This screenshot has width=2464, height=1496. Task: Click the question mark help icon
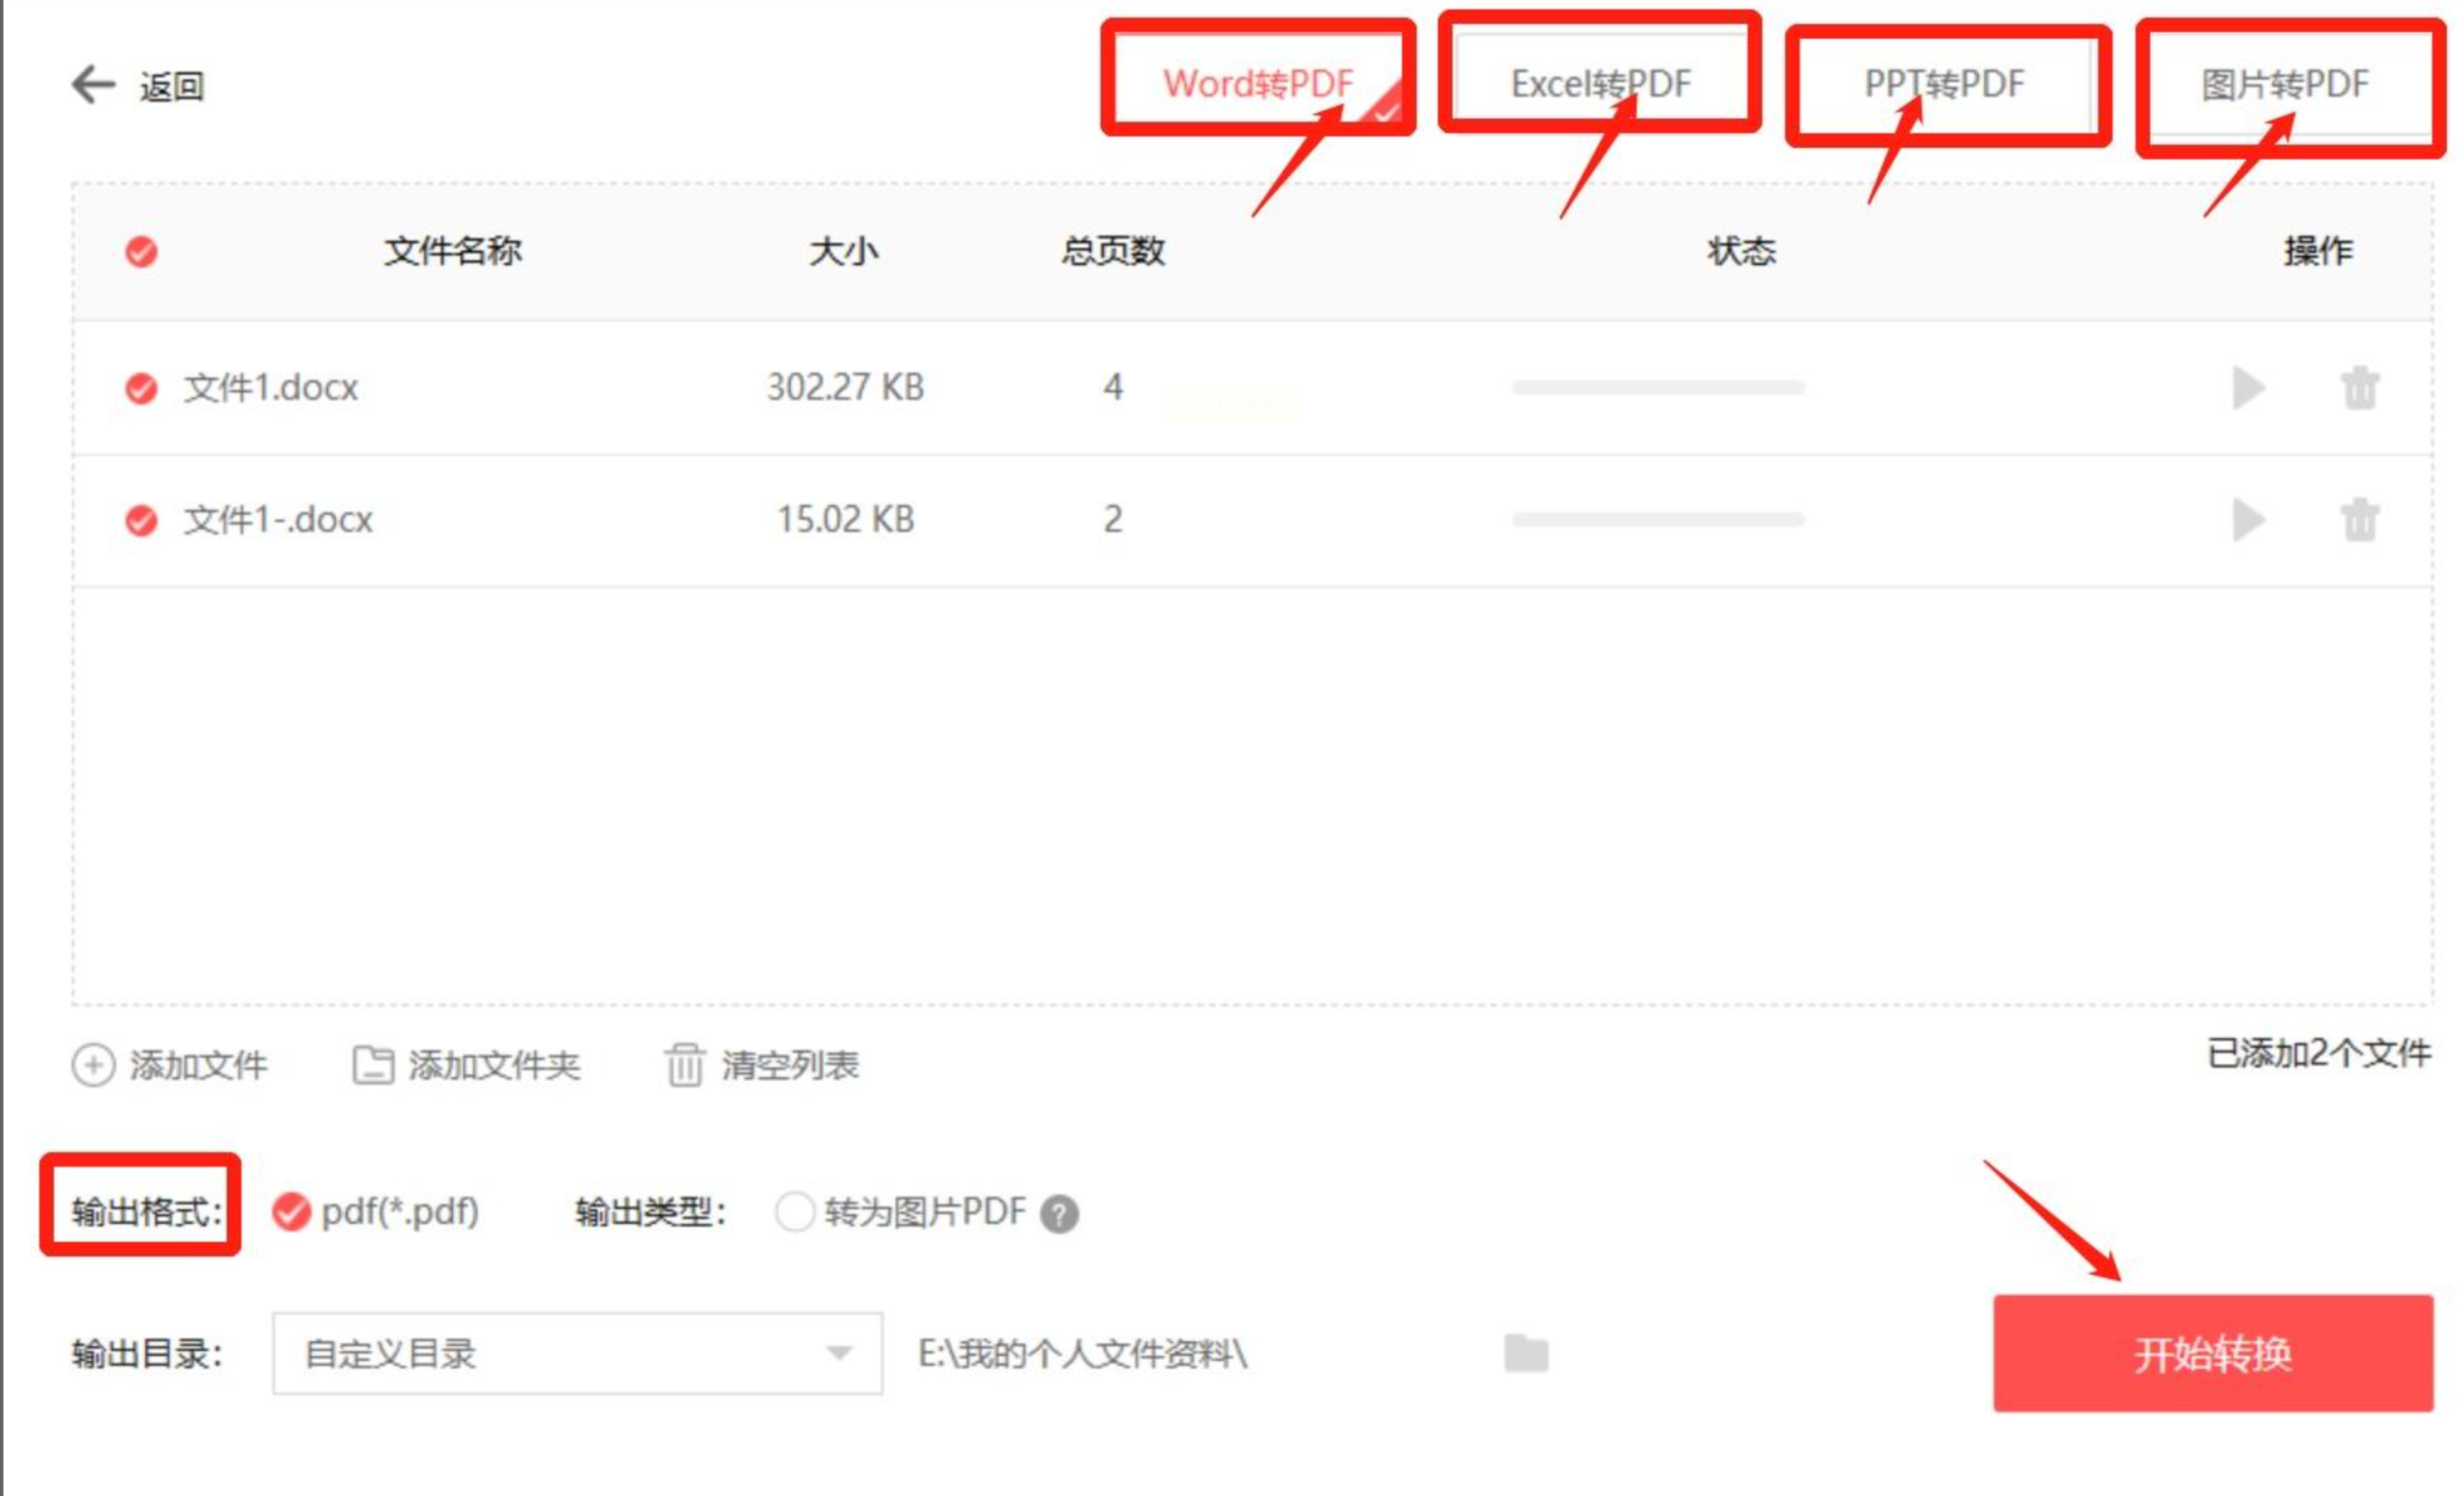pyautogui.click(x=1059, y=1214)
